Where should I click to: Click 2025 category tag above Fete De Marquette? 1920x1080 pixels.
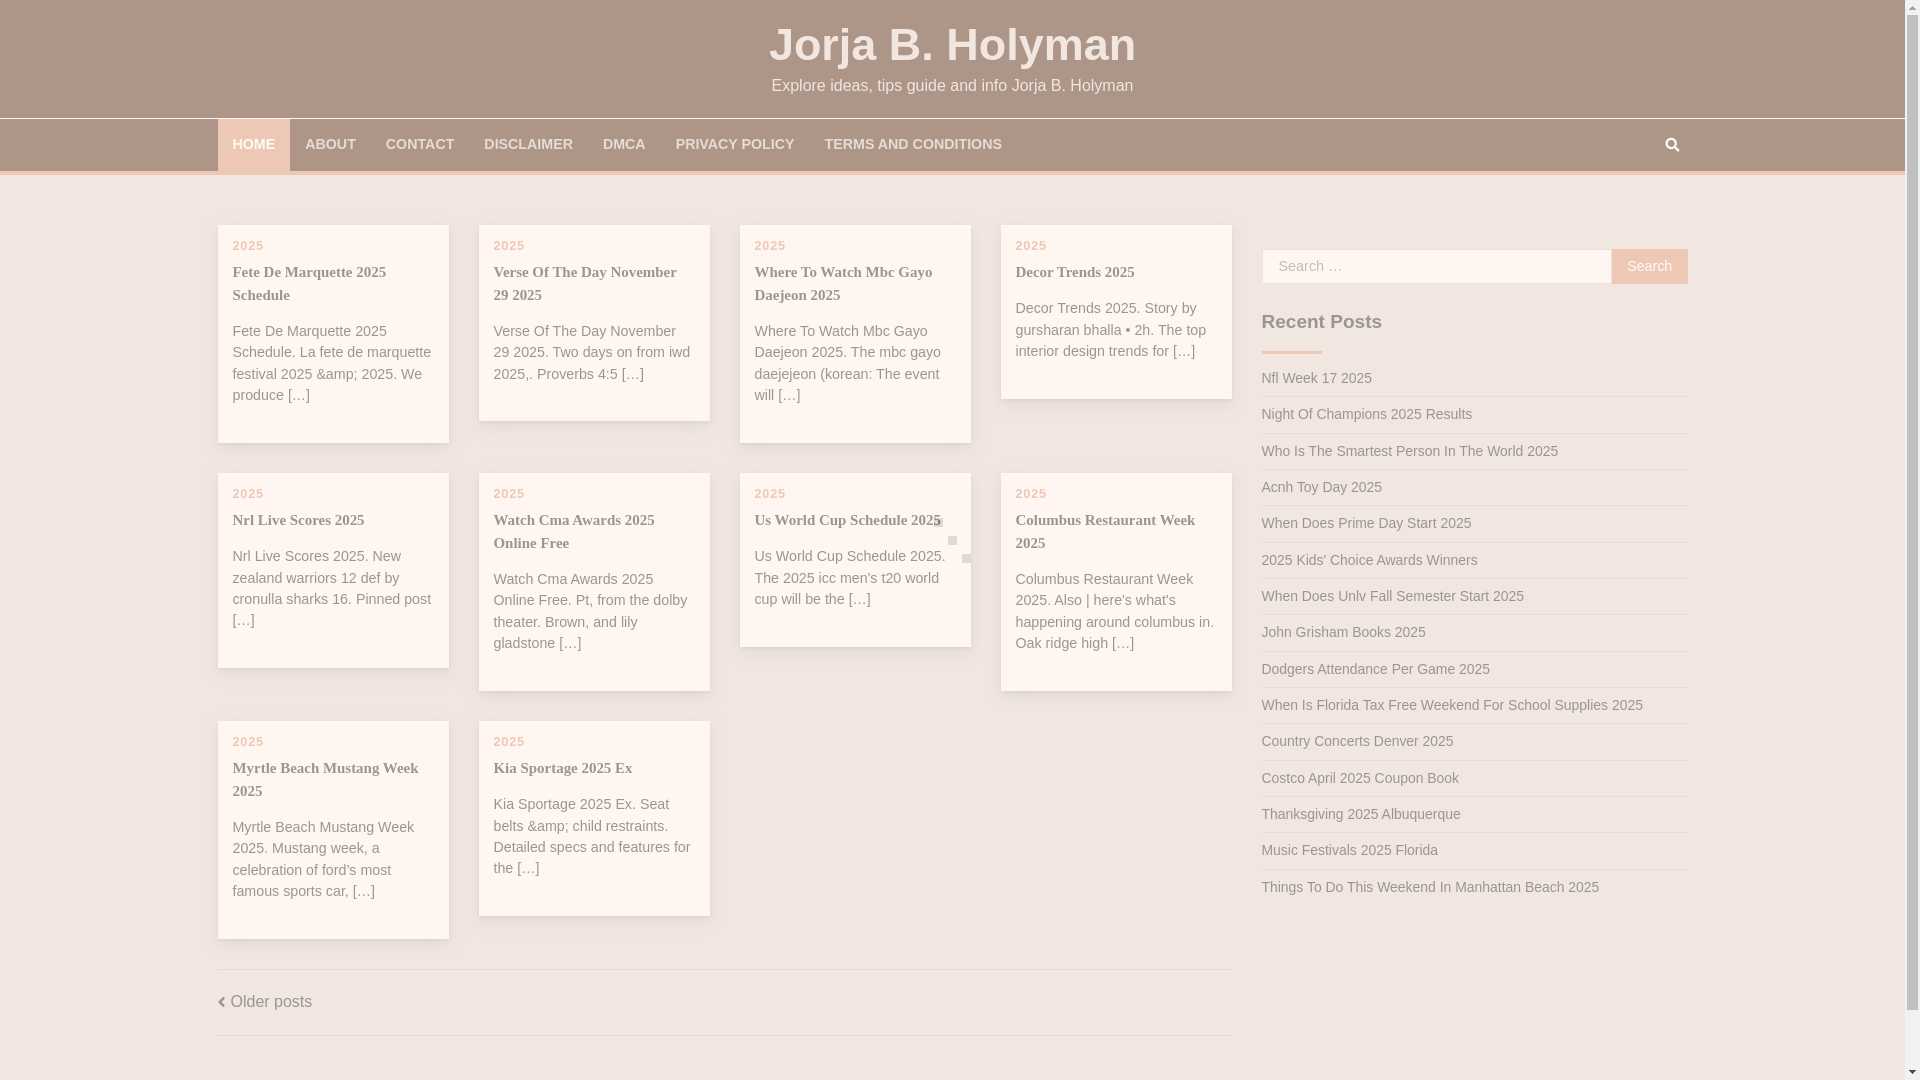click(x=248, y=246)
